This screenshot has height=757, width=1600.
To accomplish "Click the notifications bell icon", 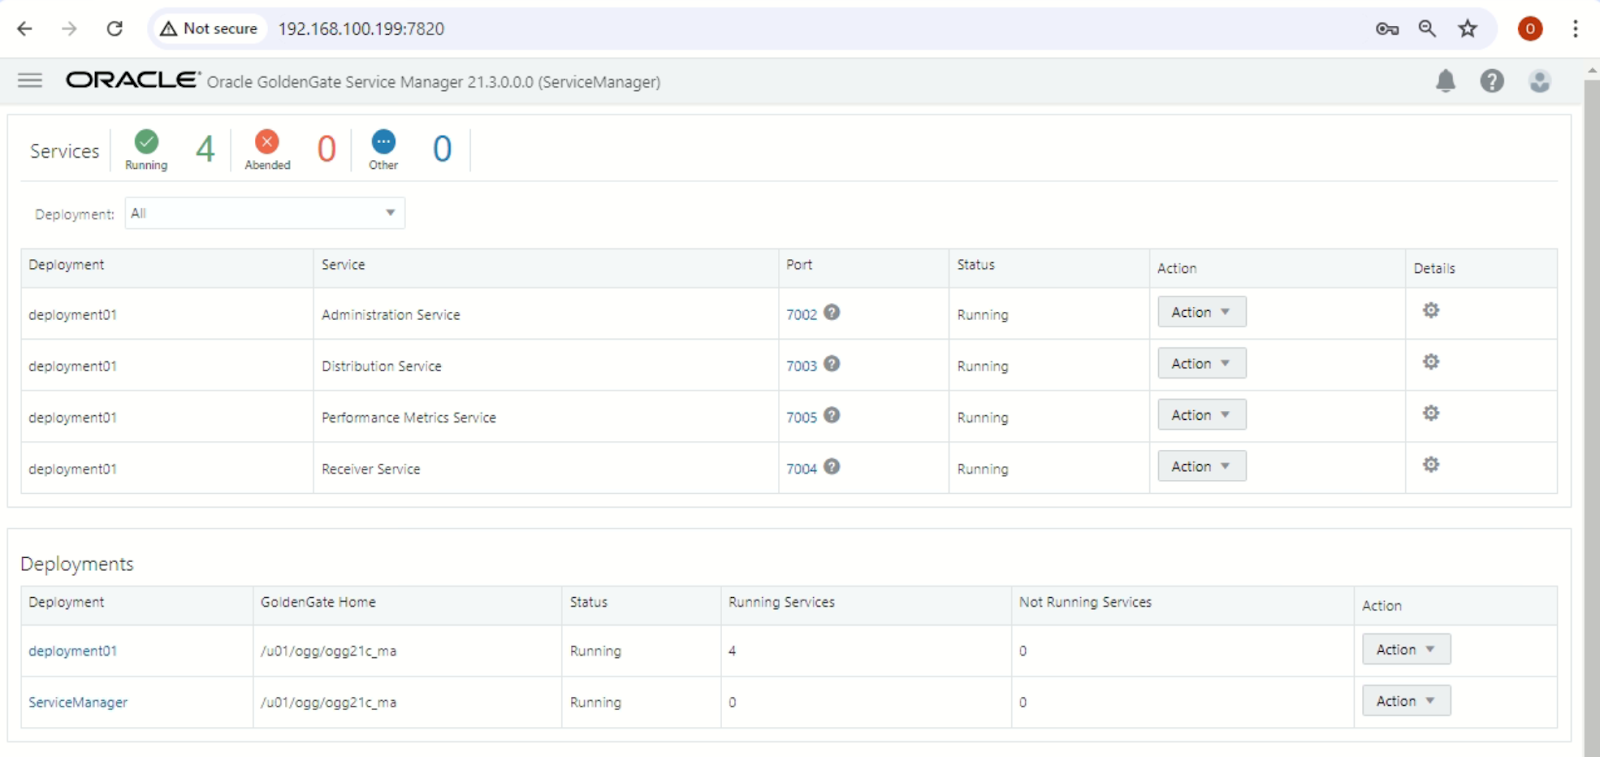I will pyautogui.click(x=1446, y=81).
